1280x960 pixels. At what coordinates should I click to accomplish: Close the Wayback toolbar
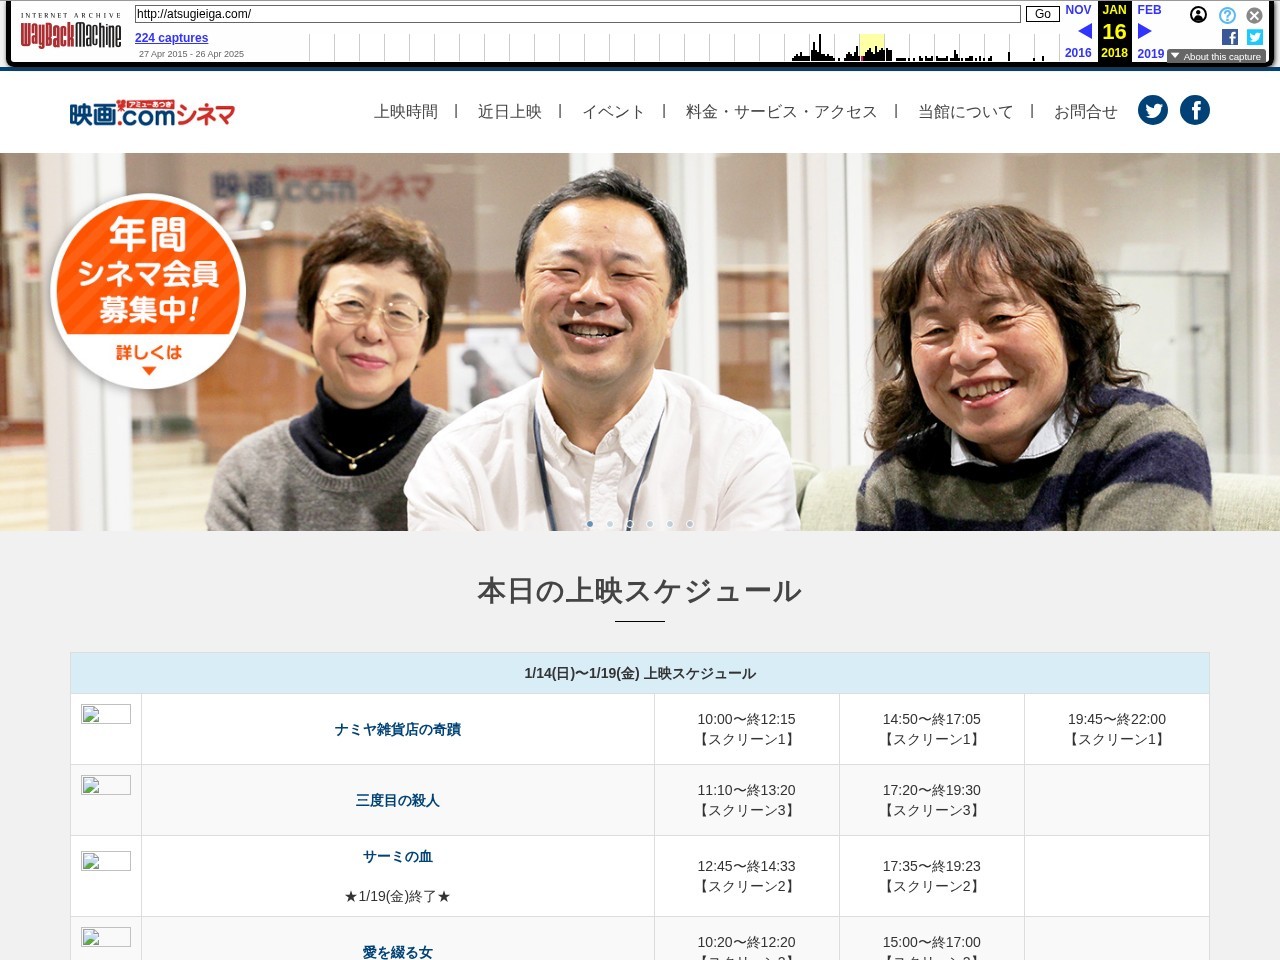pos(1254,15)
